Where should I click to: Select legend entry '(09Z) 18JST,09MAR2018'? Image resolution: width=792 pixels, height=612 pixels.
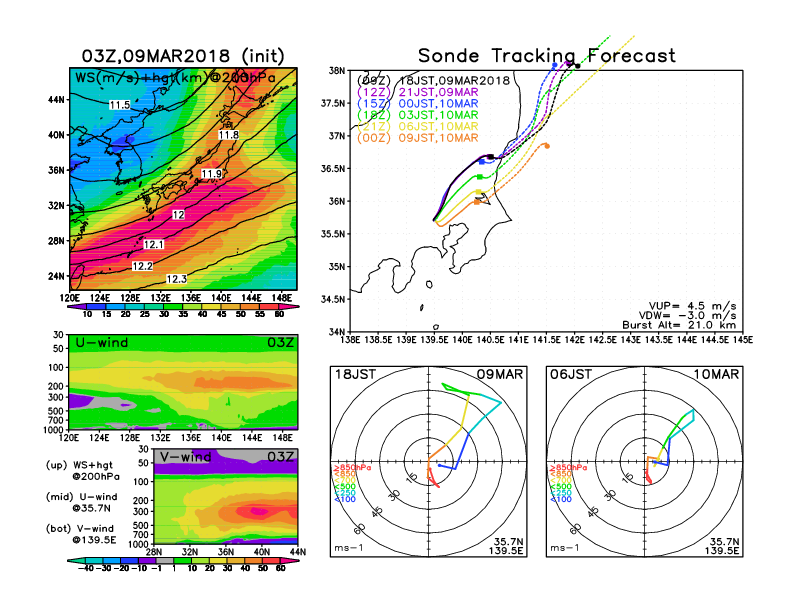point(433,81)
